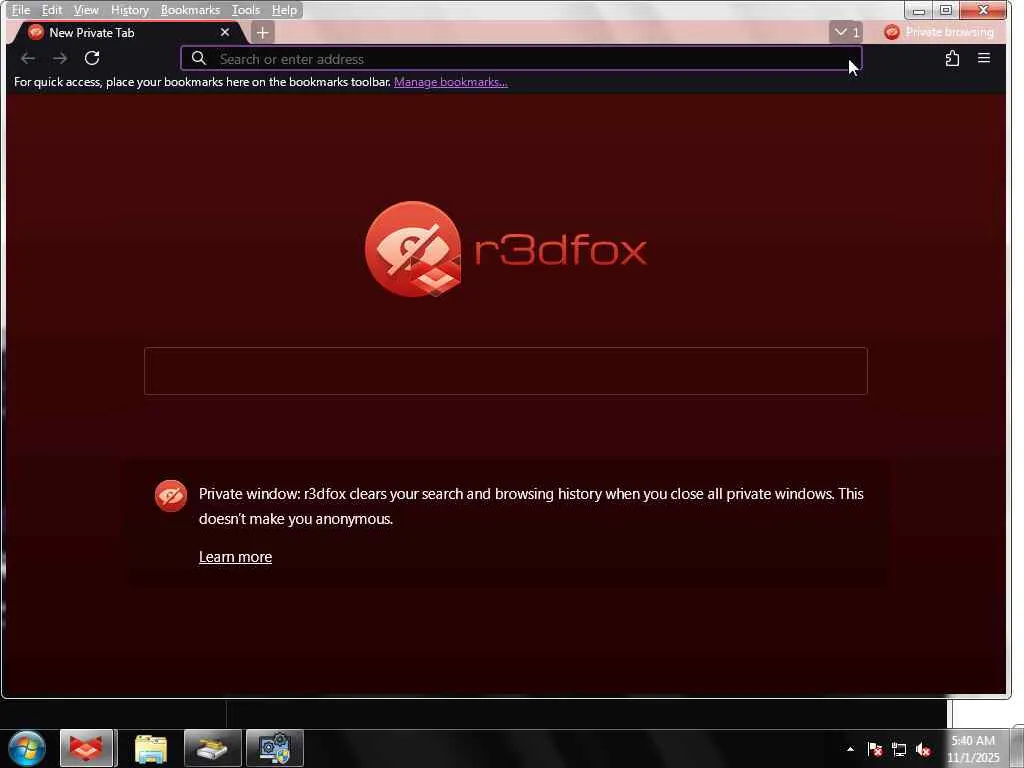Select the New Private Tab tab

click(127, 33)
